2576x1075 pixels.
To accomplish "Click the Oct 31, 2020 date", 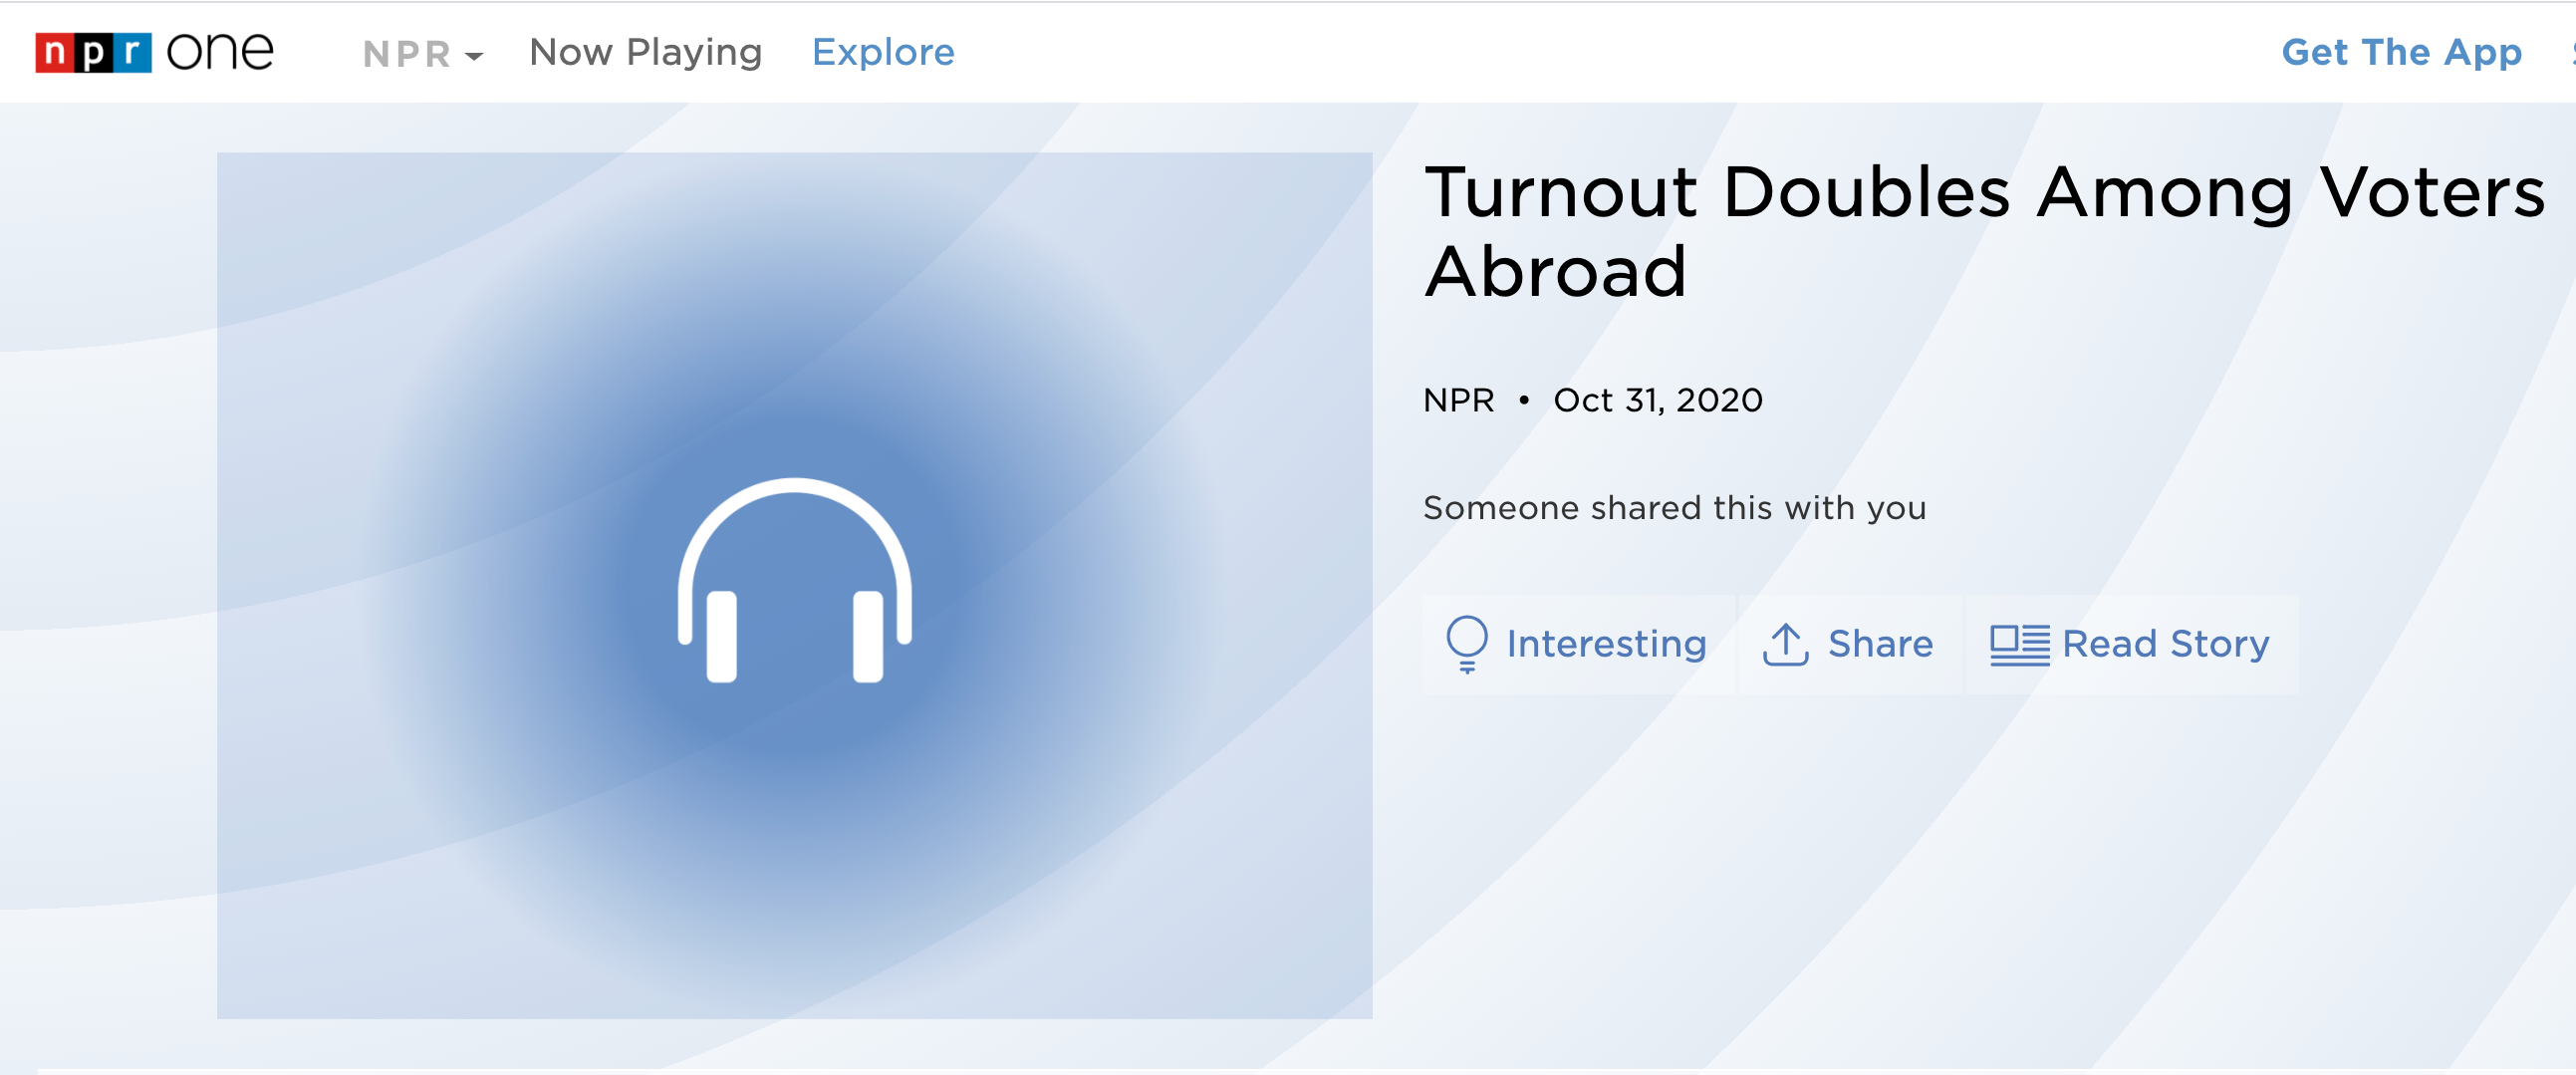I will [1657, 400].
